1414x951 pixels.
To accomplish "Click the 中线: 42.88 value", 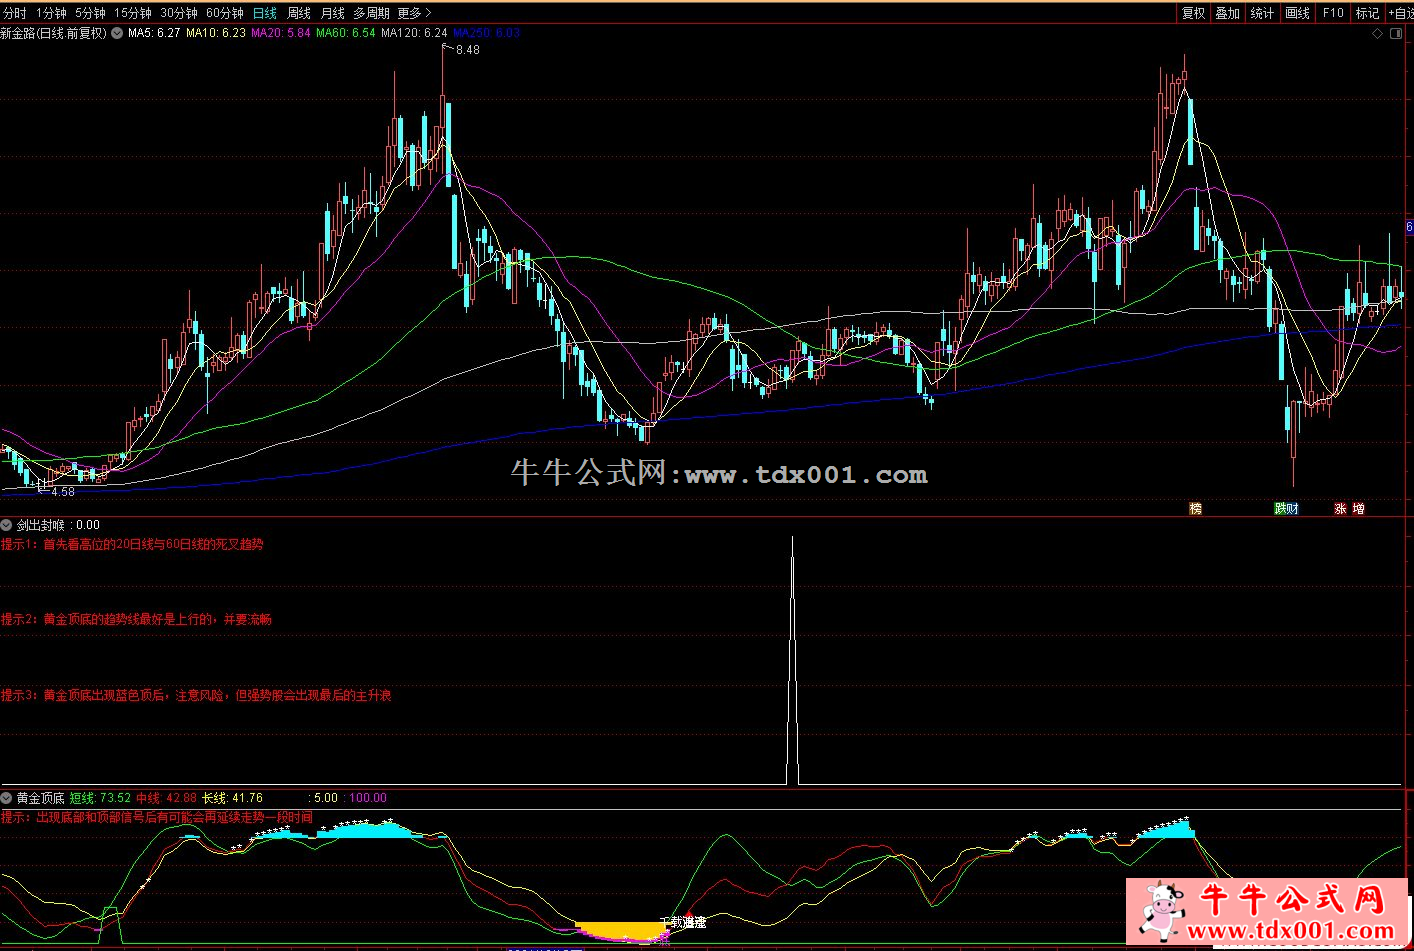I will [x=166, y=798].
